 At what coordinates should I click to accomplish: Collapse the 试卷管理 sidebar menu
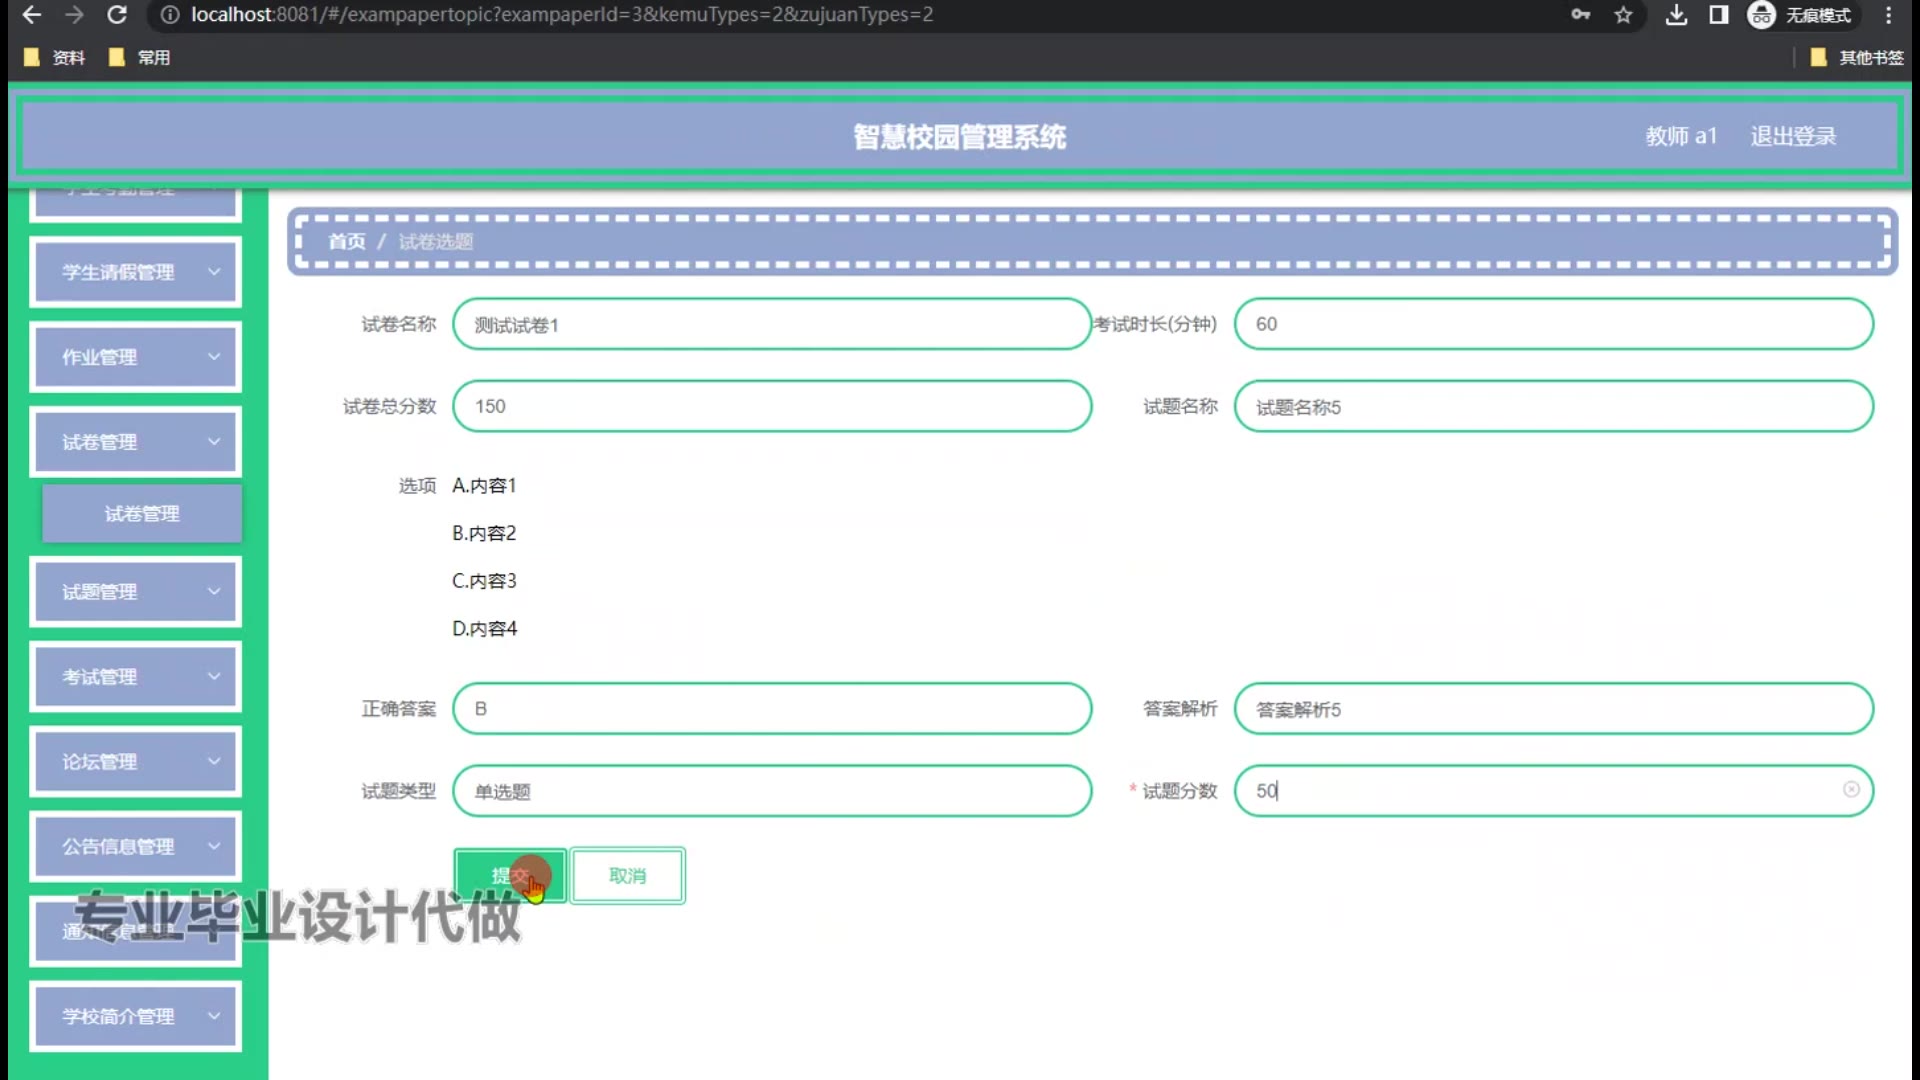point(136,442)
